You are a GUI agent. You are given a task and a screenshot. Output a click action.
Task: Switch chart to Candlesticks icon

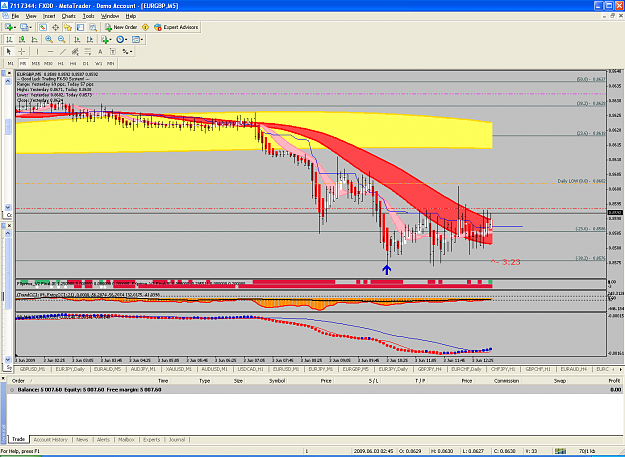tap(22, 39)
